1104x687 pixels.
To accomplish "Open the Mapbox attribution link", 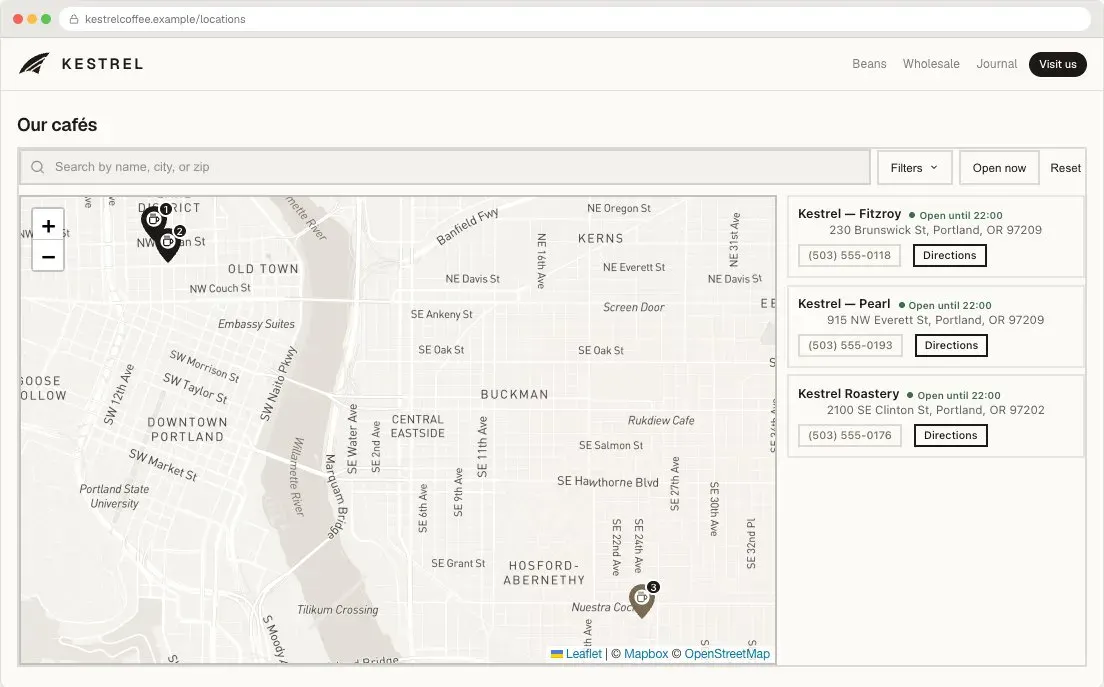I will point(646,654).
